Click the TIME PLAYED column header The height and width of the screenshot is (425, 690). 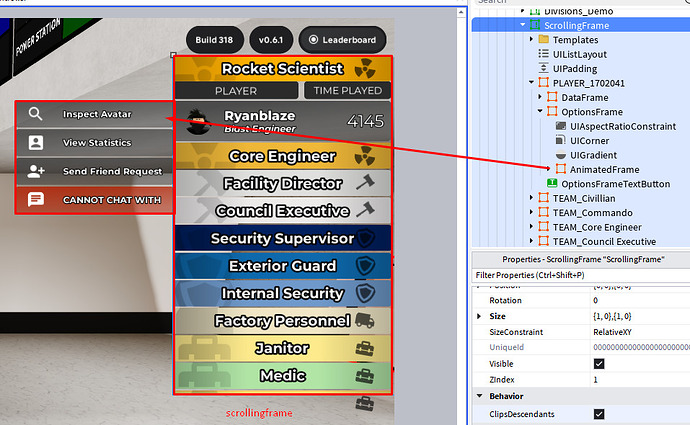pyautogui.click(x=347, y=91)
